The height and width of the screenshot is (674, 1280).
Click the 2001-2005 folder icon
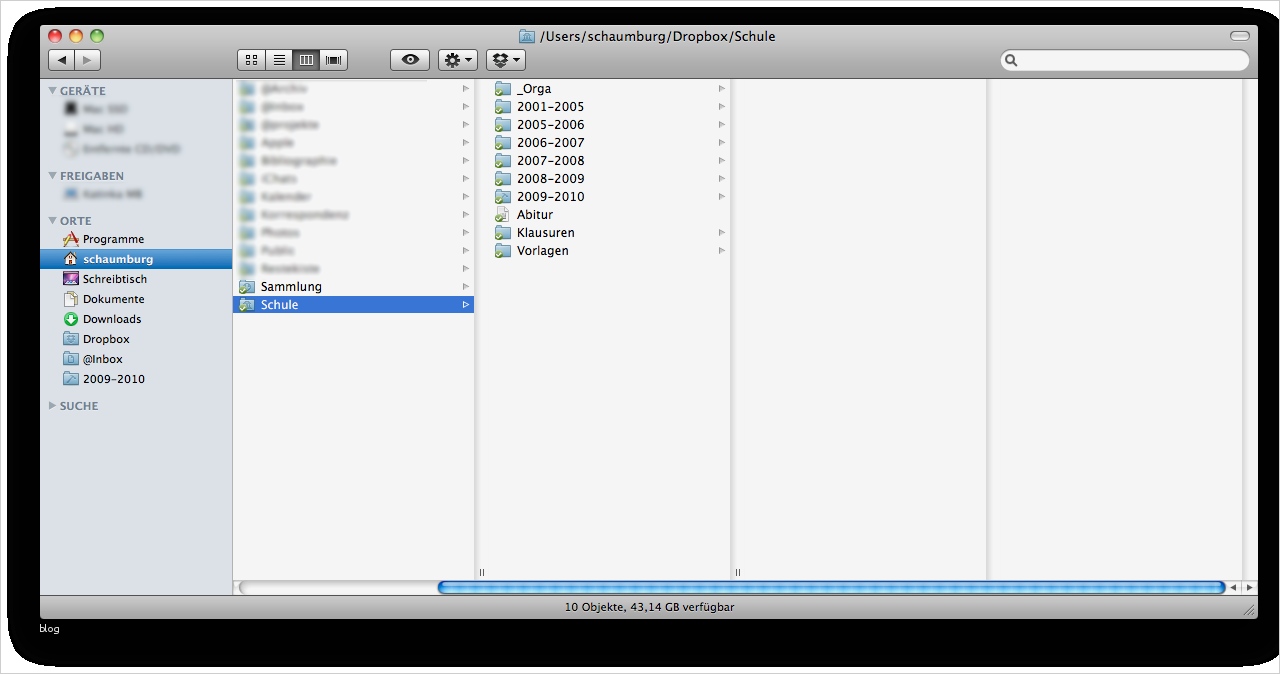(x=503, y=107)
